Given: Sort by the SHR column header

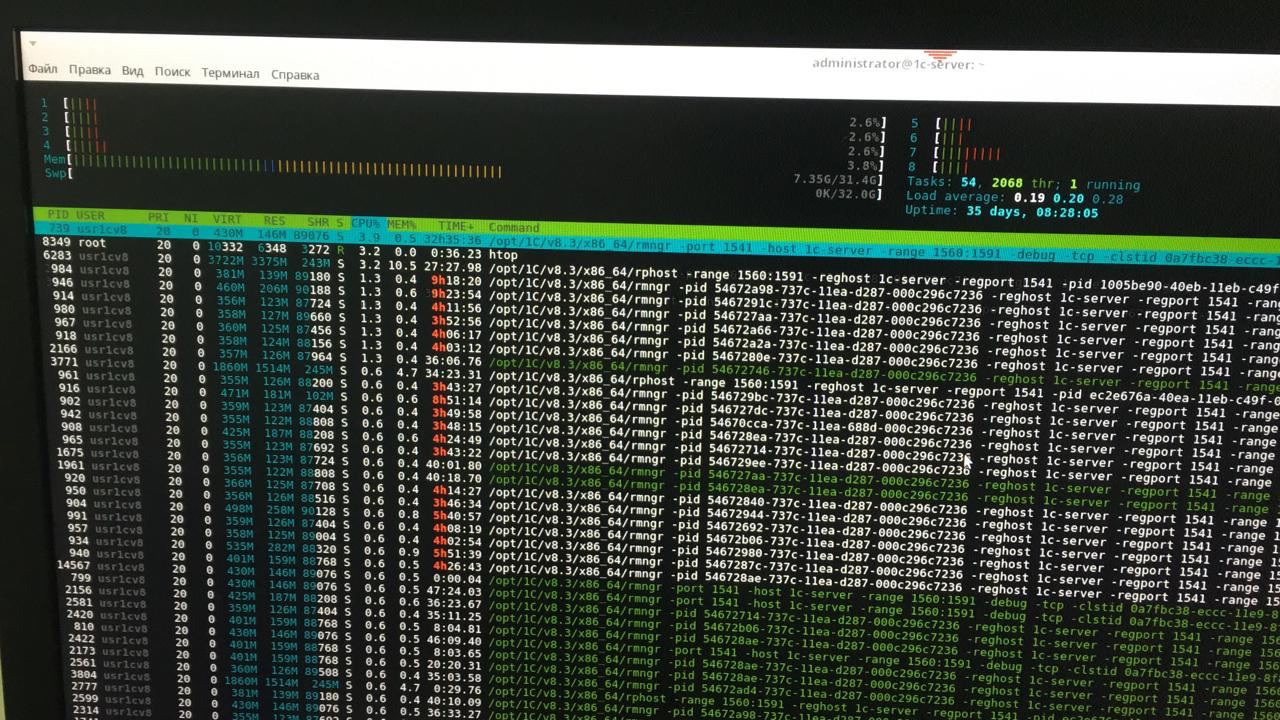Looking at the screenshot, I should [x=319, y=222].
